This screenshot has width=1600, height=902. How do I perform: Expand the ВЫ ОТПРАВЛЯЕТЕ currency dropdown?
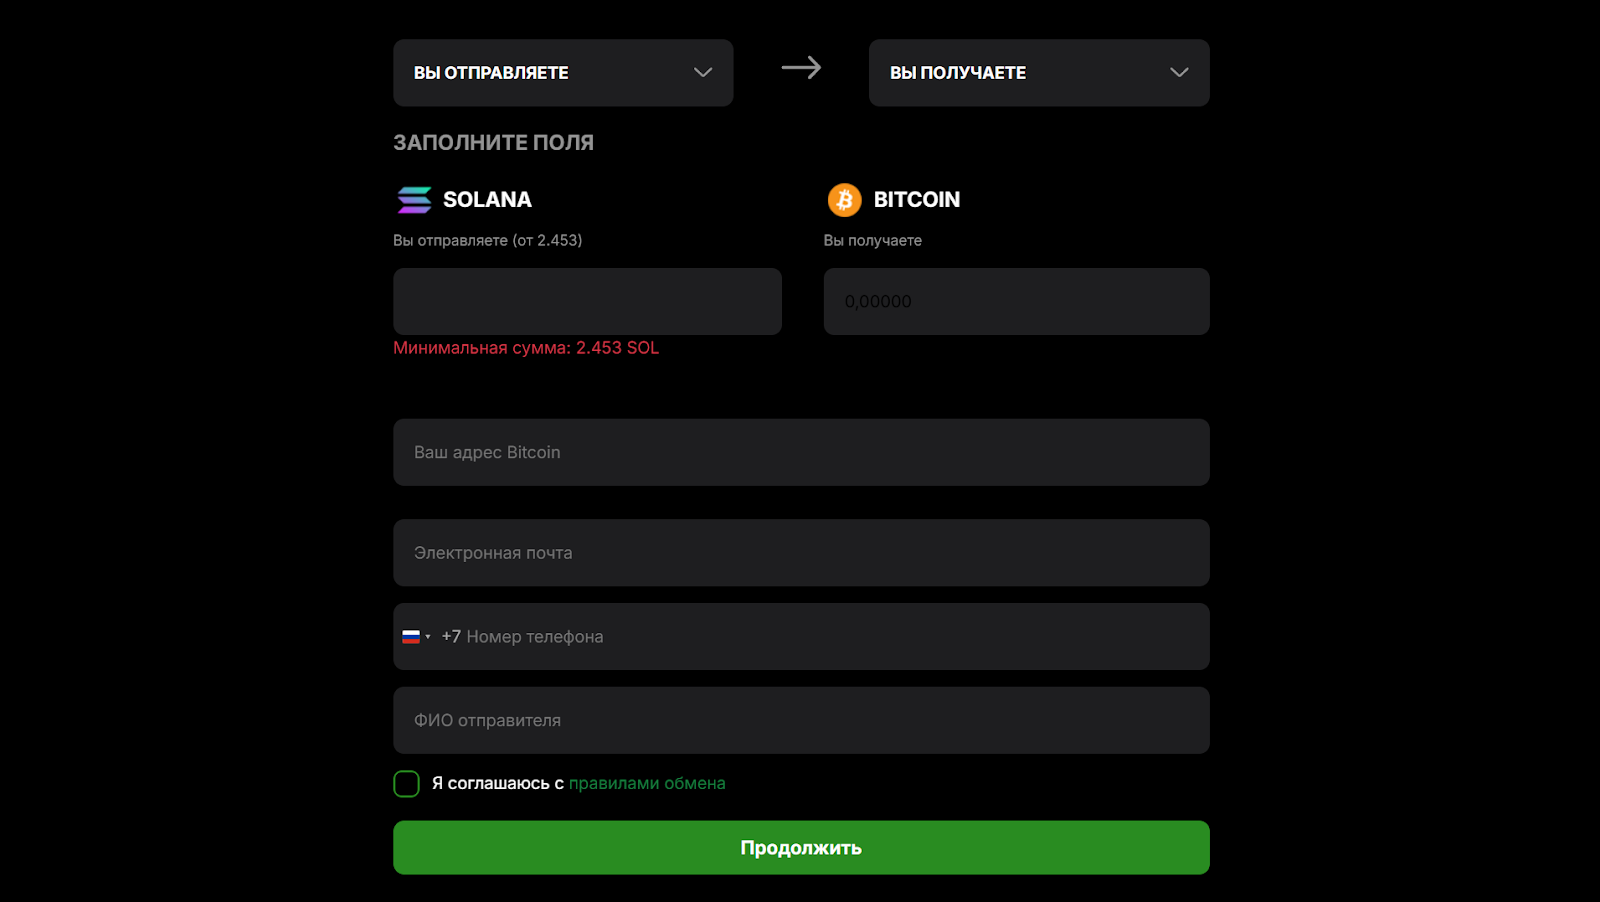click(x=563, y=73)
